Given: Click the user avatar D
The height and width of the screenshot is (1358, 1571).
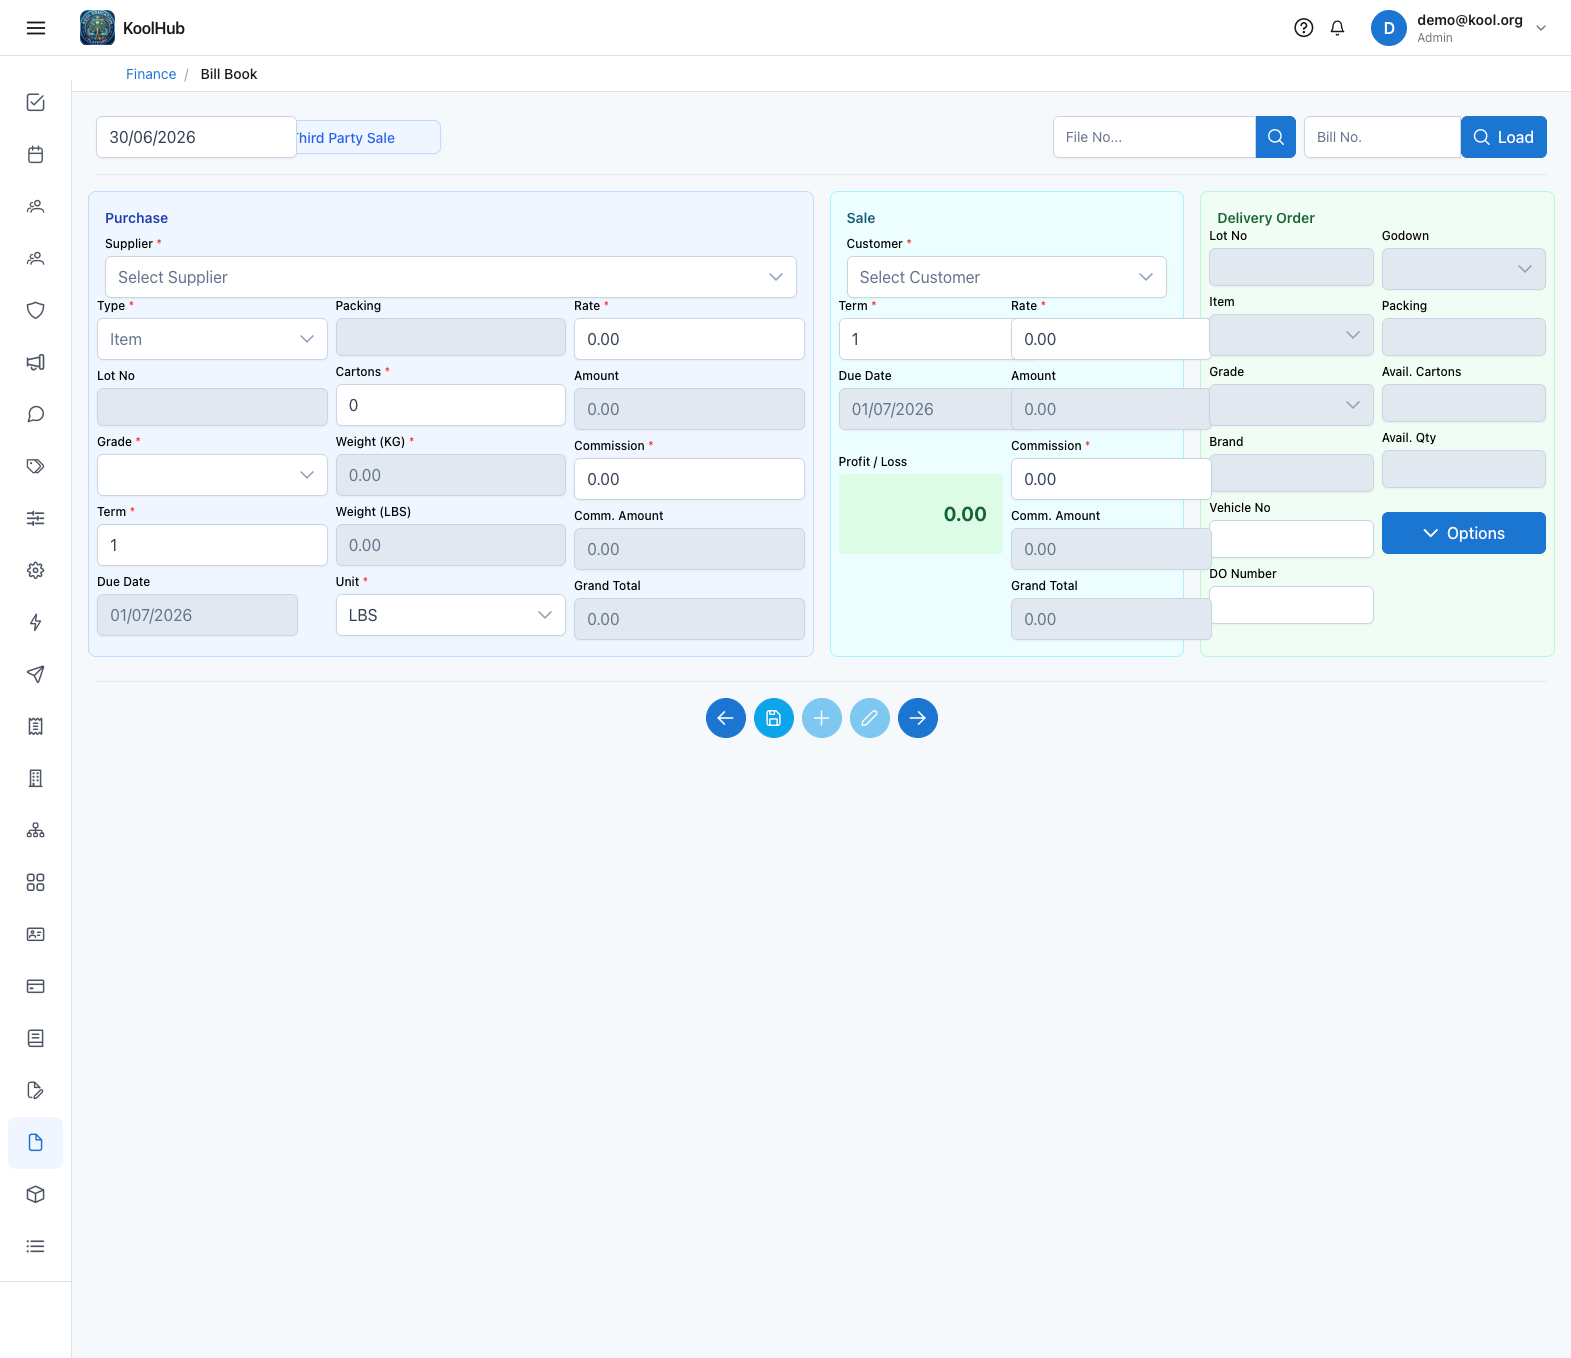Looking at the screenshot, I should (1388, 28).
